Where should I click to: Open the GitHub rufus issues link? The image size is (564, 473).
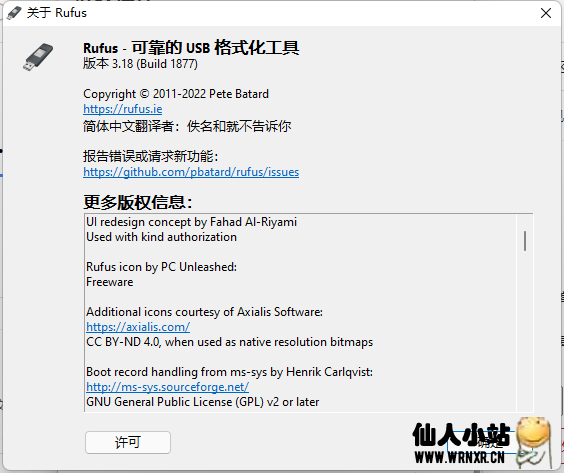(x=191, y=172)
